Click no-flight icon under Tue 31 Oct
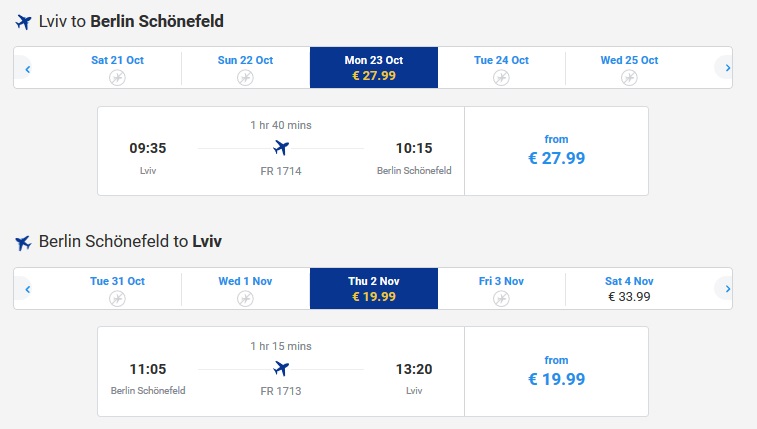Image resolution: width=757 pixels, height=429 pixels. pyautogui.click(x=117, y=298)
